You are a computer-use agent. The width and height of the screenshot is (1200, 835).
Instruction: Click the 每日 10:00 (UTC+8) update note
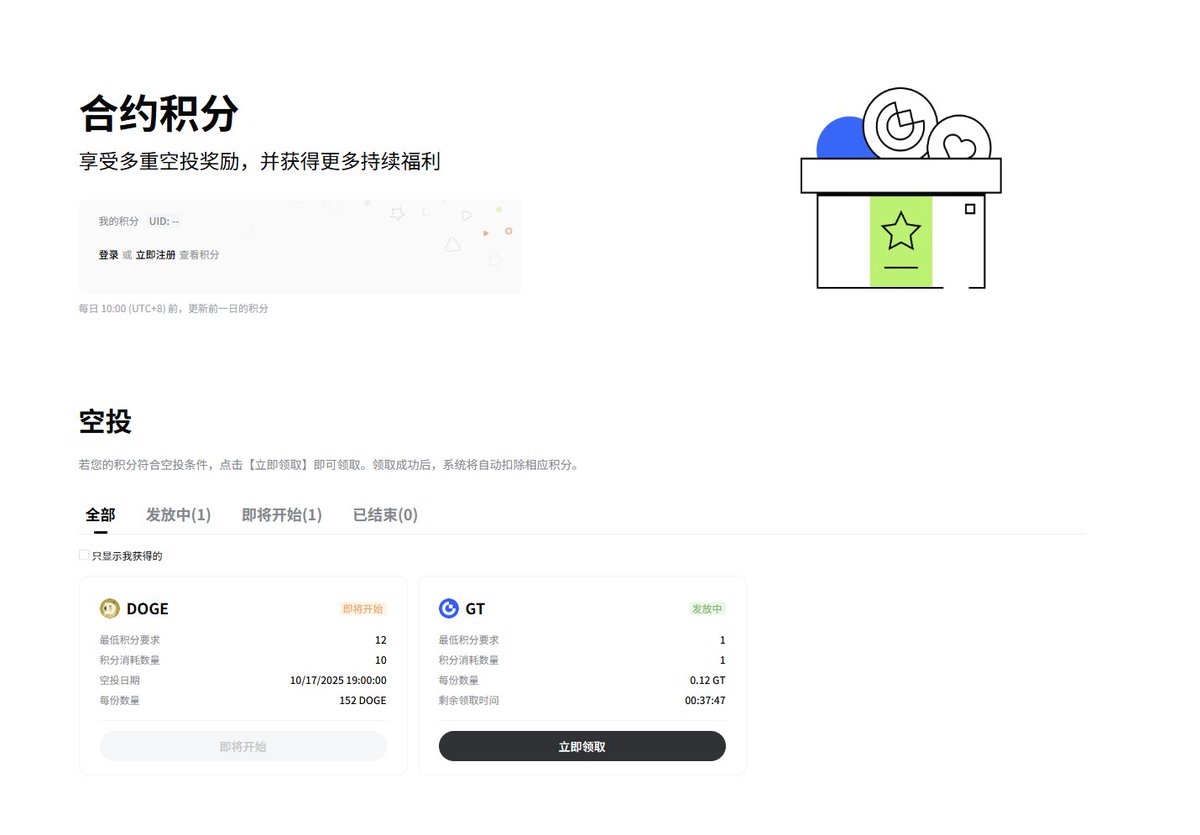(173, 308)
